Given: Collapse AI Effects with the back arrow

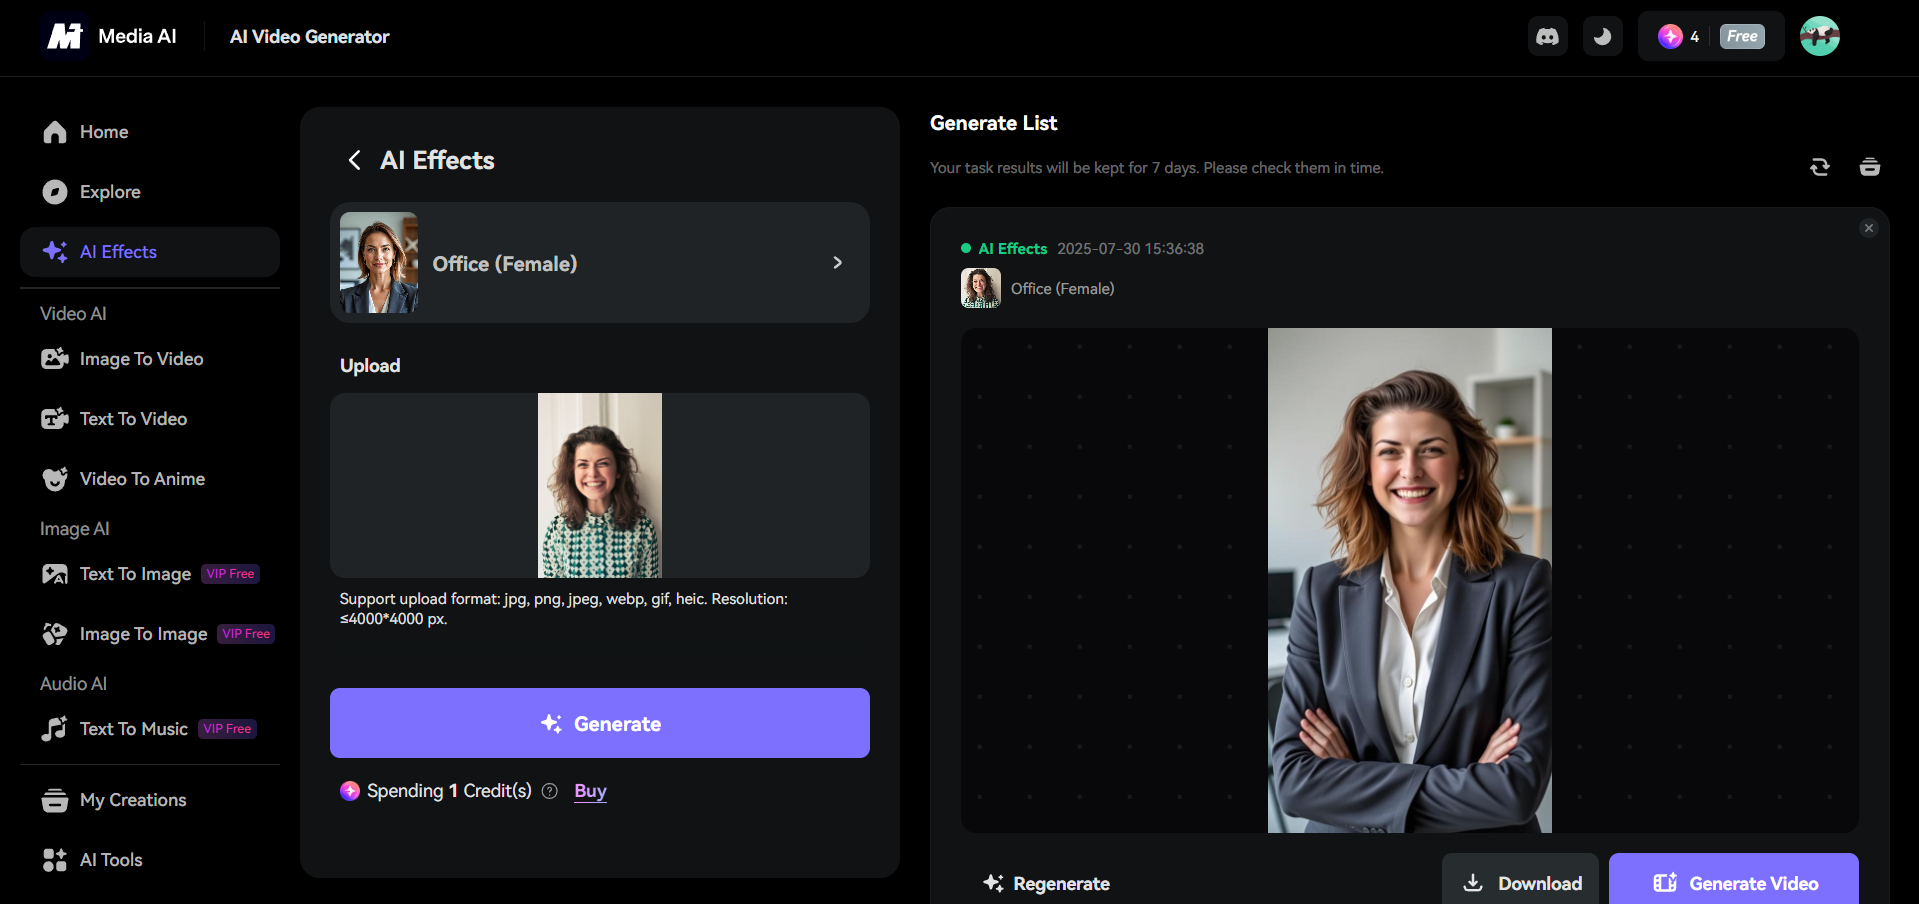Looking at the screenshot, I should click(x=354, y=160).
